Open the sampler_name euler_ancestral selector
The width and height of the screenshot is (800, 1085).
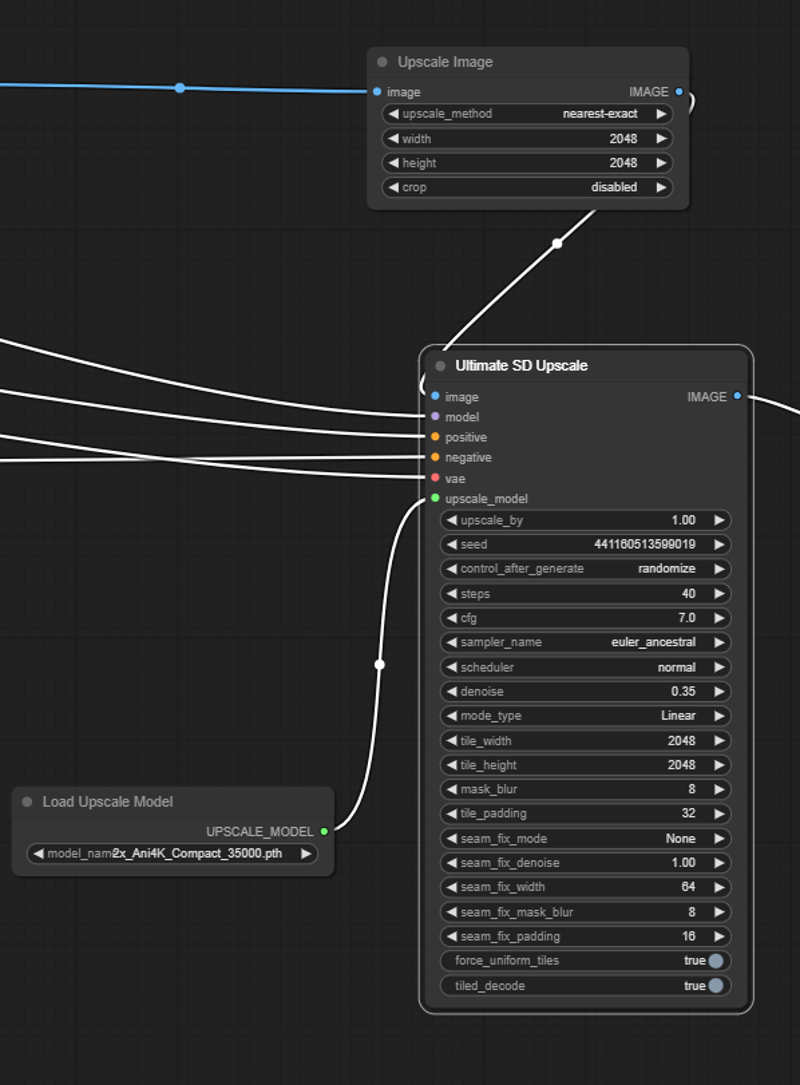click(x=585, y=642)
